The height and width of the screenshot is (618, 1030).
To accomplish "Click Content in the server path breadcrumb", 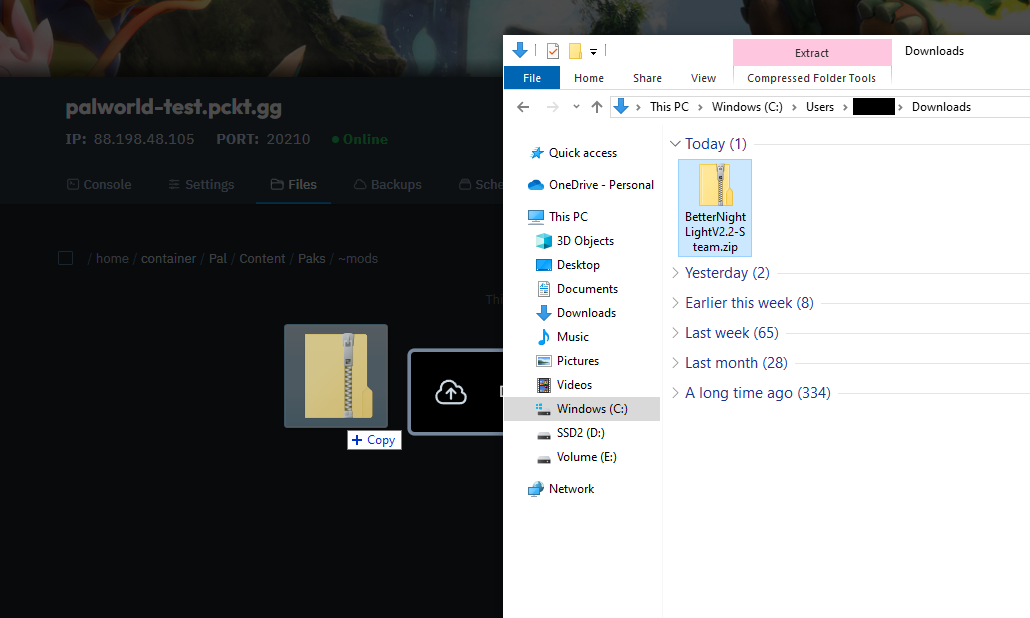I will click(262, 259).
